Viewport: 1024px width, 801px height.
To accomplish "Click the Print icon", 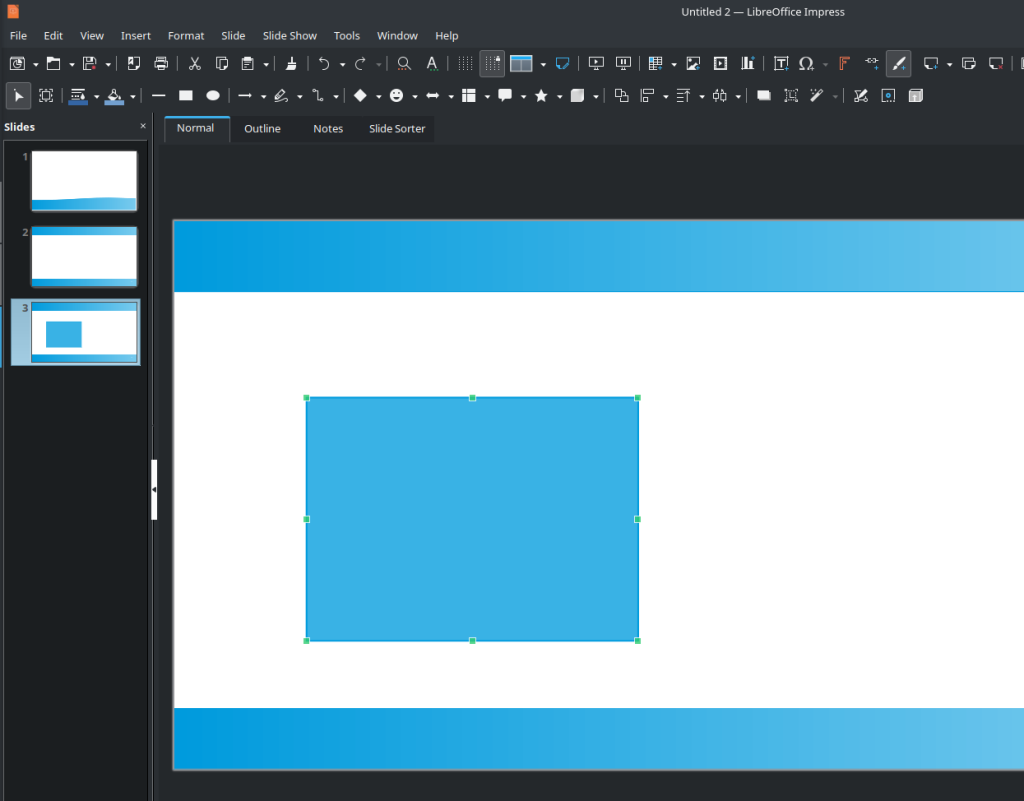I will click(x=161, y=64).
